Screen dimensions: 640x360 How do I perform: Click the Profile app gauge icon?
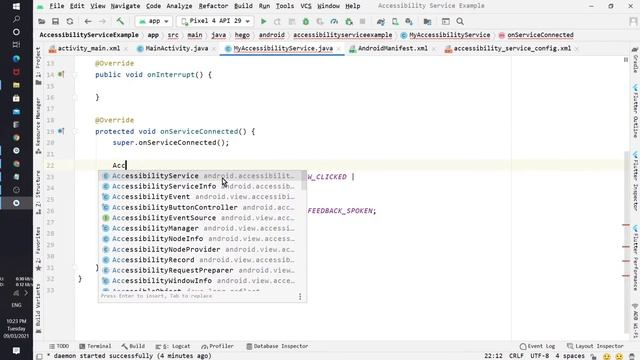334,21
